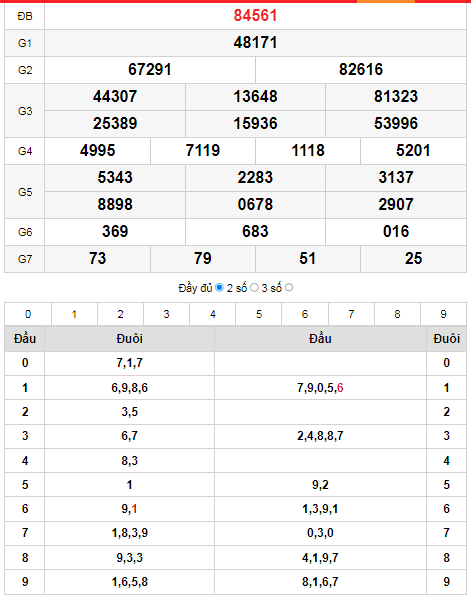Click the G1 prize number 48171

click(255, 43)
